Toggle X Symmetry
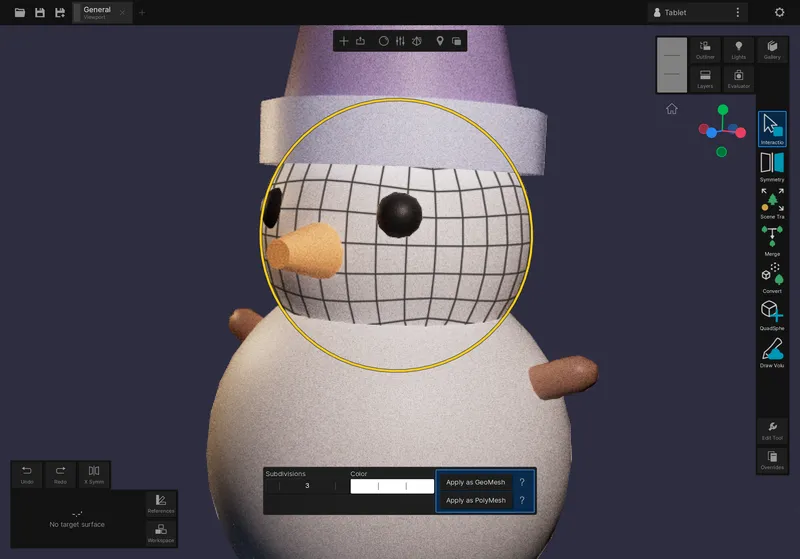 [x=94, y=474]
